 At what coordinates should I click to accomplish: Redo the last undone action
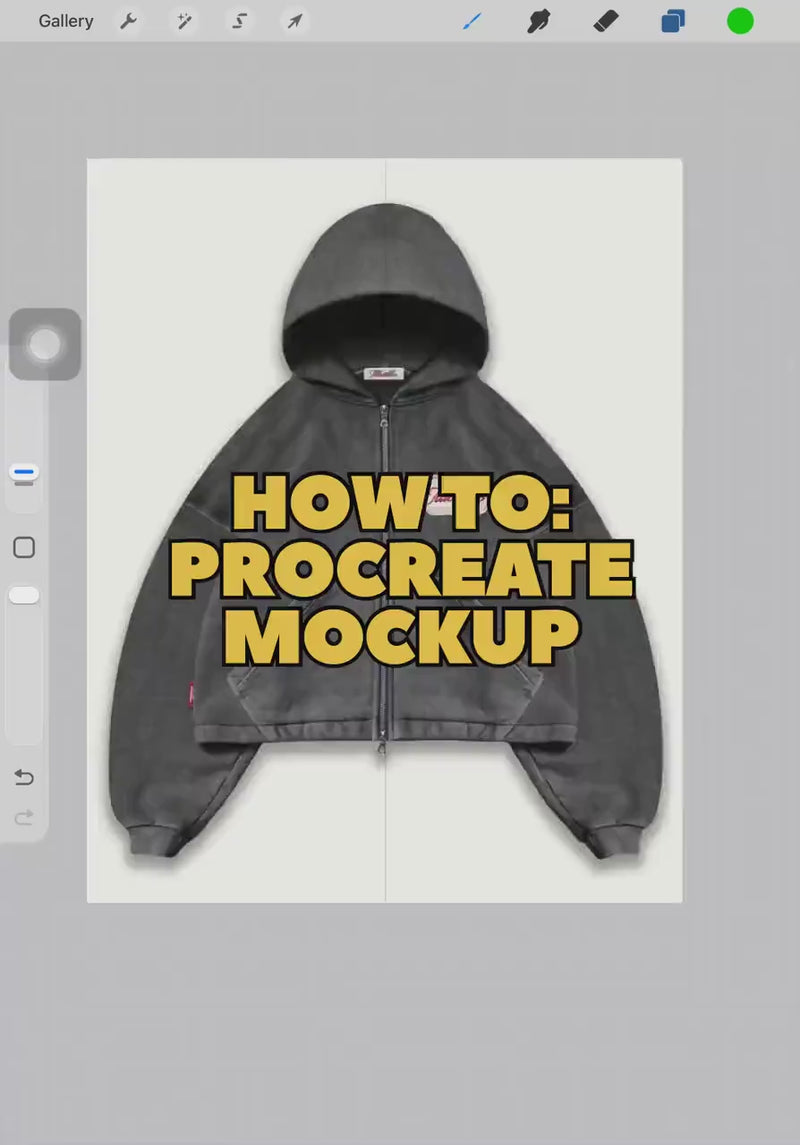point(24,818)
